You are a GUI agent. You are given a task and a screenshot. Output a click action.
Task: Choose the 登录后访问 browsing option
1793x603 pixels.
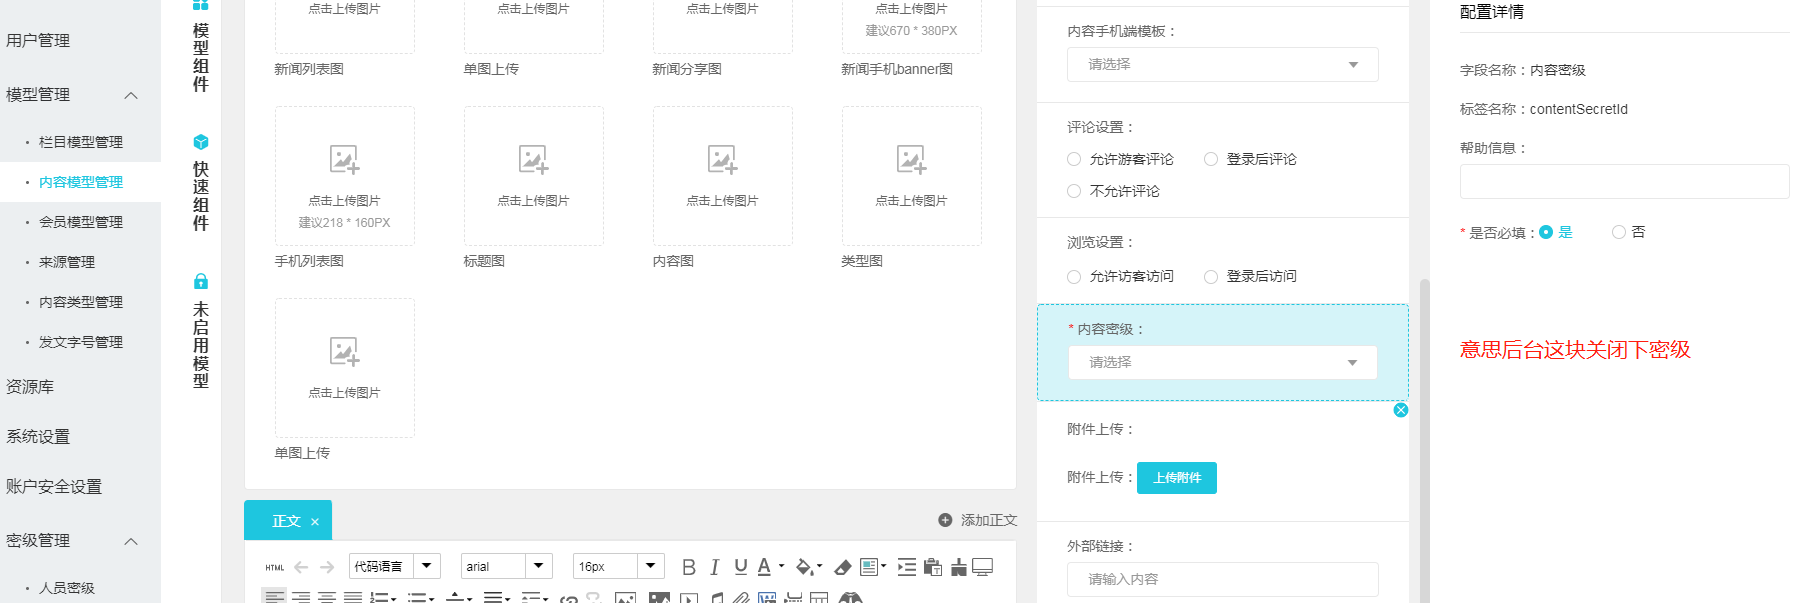1211,277
